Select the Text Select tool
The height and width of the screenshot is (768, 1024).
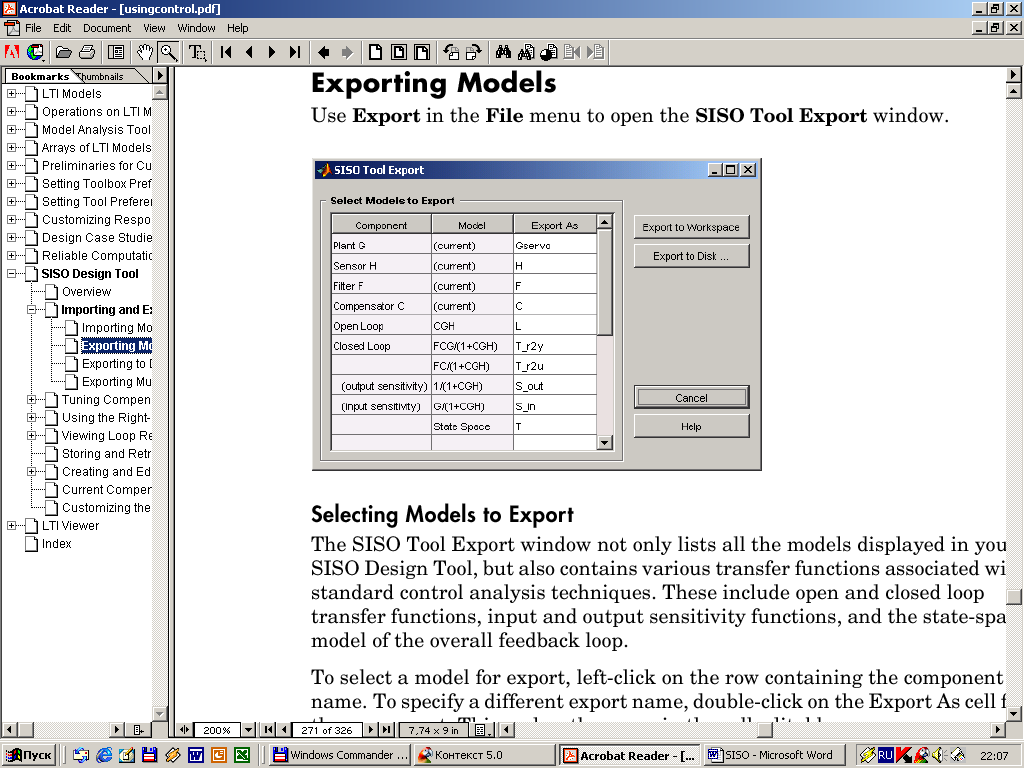click(x=198, y=52)
